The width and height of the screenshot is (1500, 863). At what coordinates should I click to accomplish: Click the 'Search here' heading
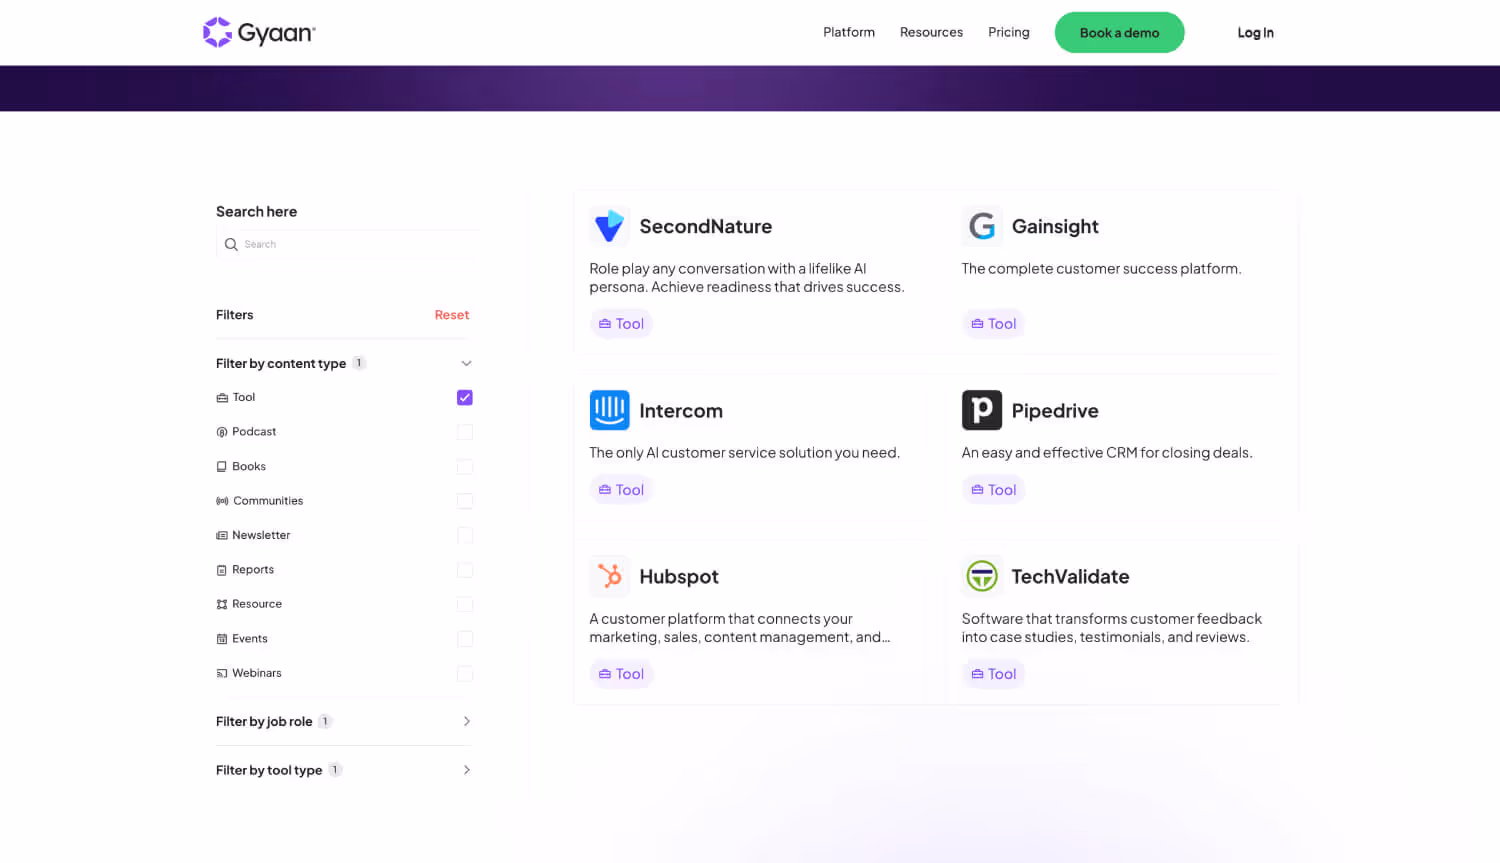coord(256,211)
